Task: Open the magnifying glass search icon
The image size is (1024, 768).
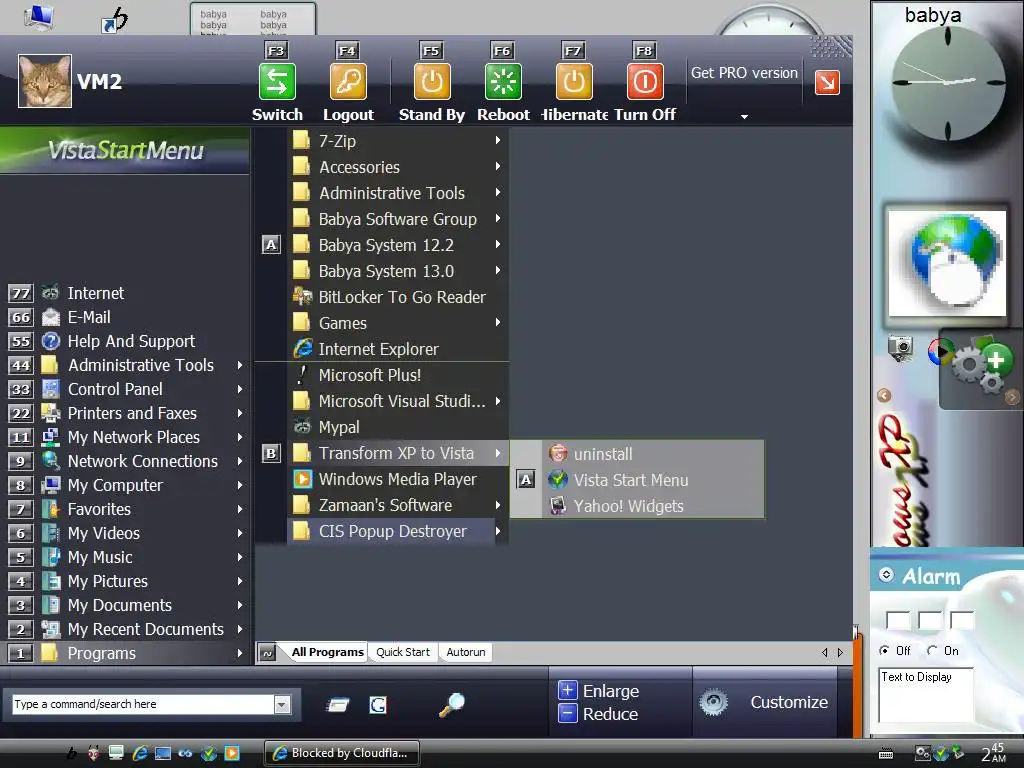Action: tap(451, 705)
